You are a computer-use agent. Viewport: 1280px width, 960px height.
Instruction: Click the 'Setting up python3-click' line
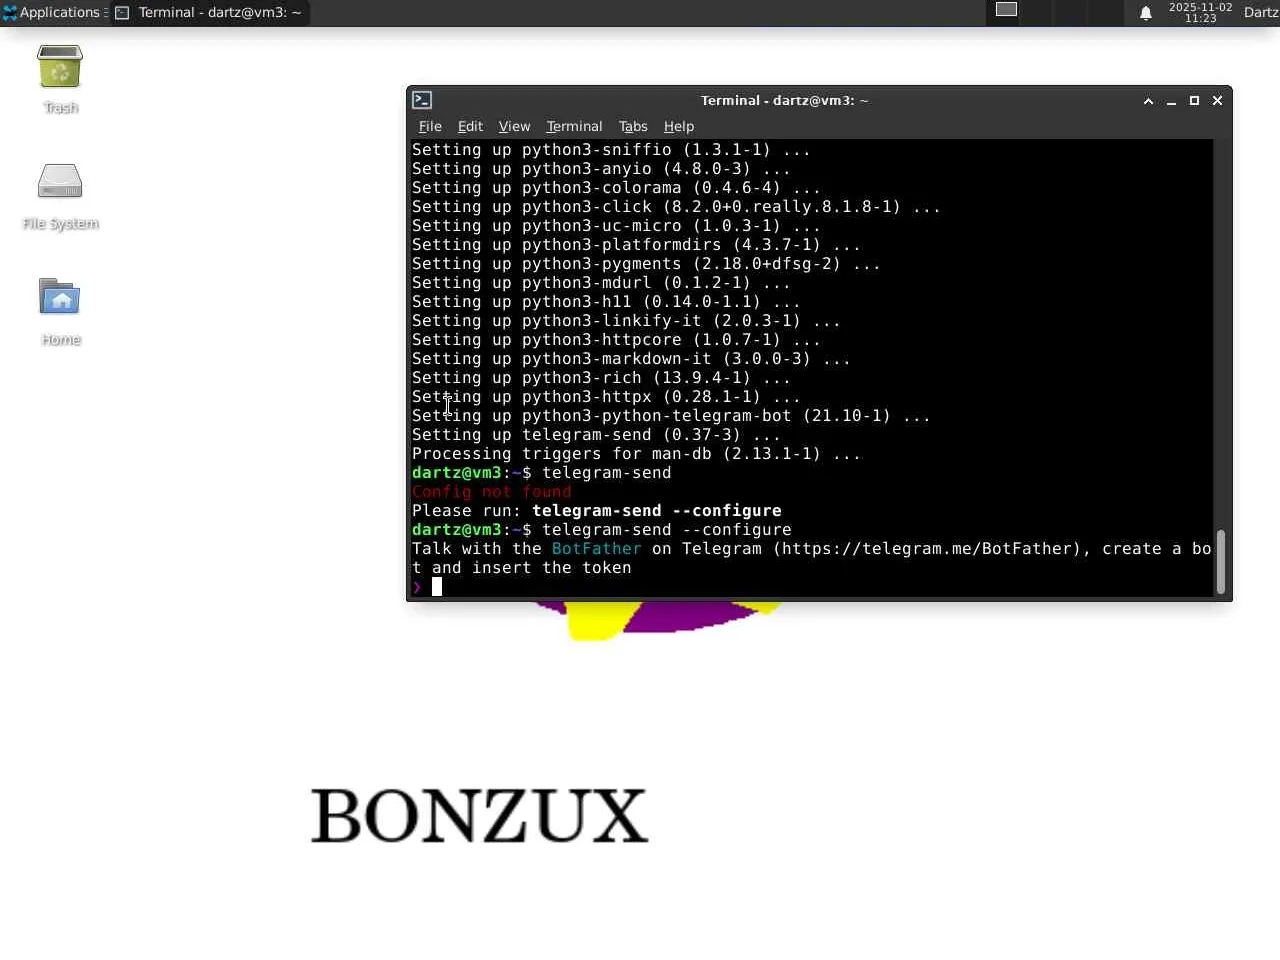[677, 207]
